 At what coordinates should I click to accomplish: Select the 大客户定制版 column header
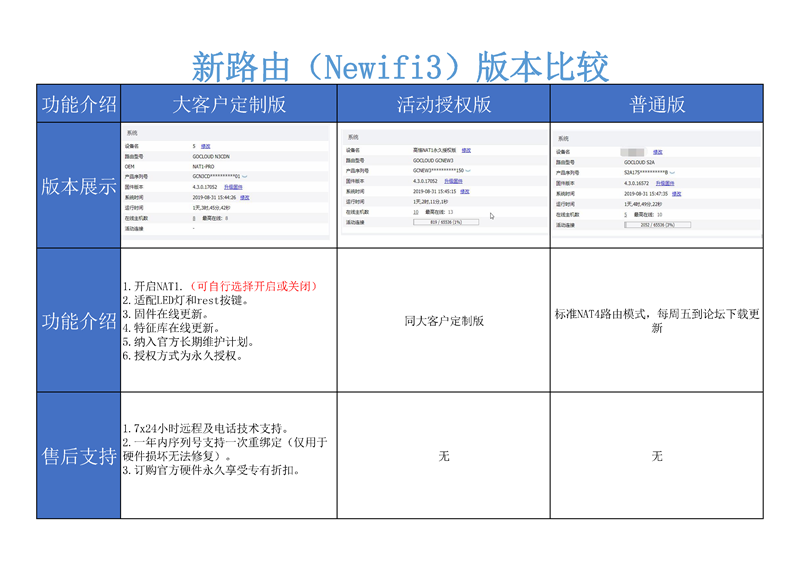click(229, 104)
